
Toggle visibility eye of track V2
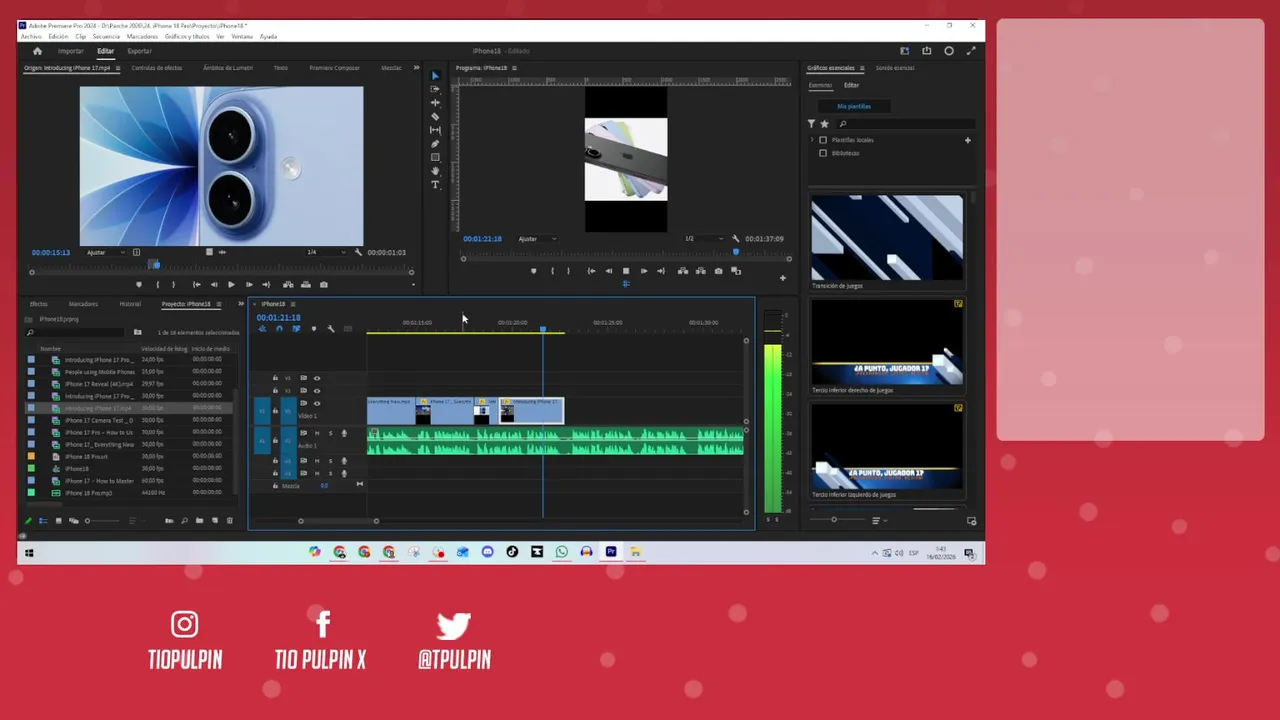coord(317,391)
